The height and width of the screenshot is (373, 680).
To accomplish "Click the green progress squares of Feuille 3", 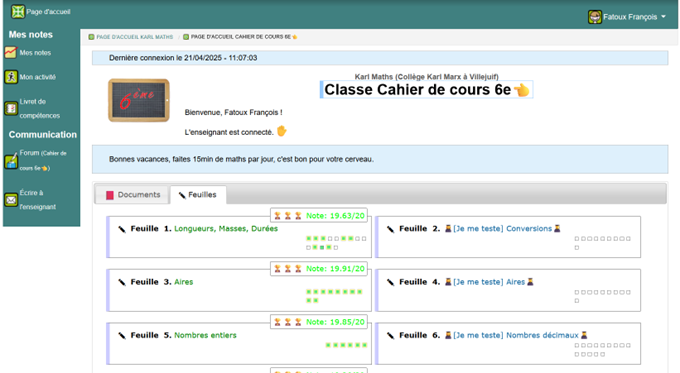I will 334,296.
